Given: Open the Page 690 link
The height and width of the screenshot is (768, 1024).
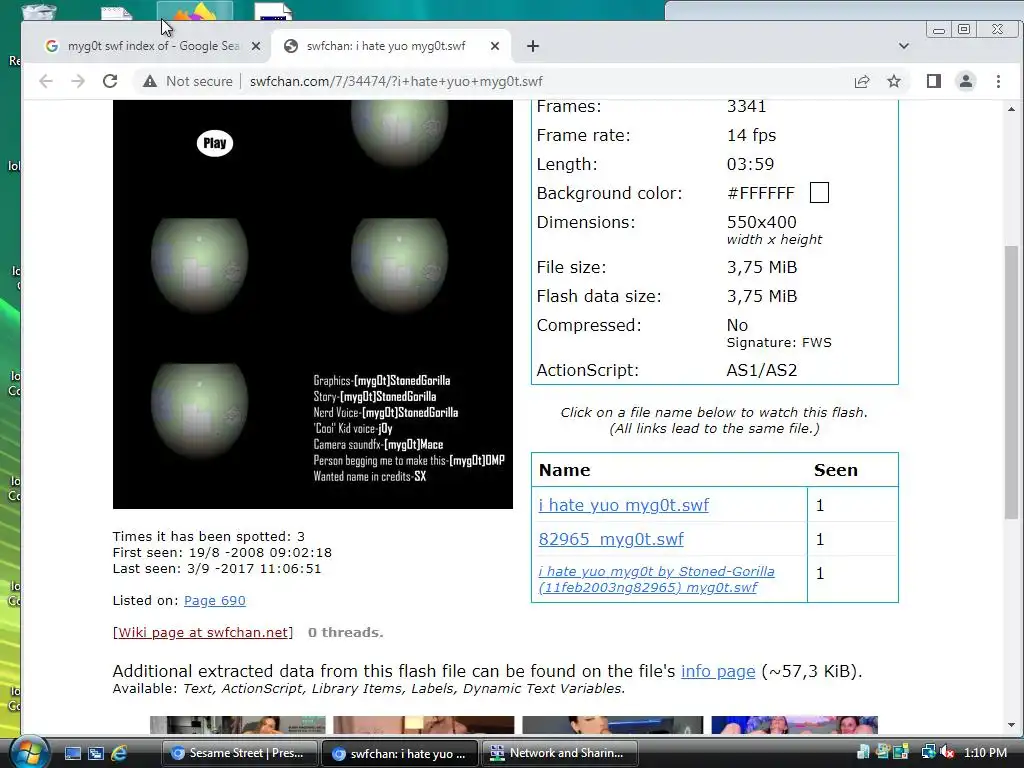Looking at the screenshot, I should [x=215, y=600].
